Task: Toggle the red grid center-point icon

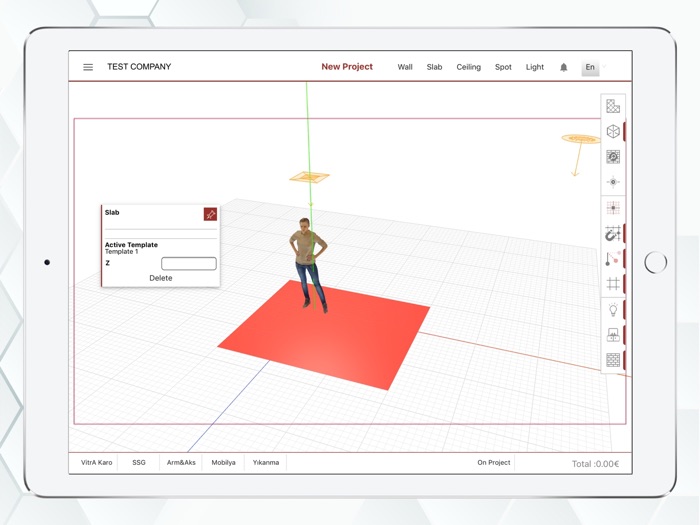Action: click(x=613, y=208)
